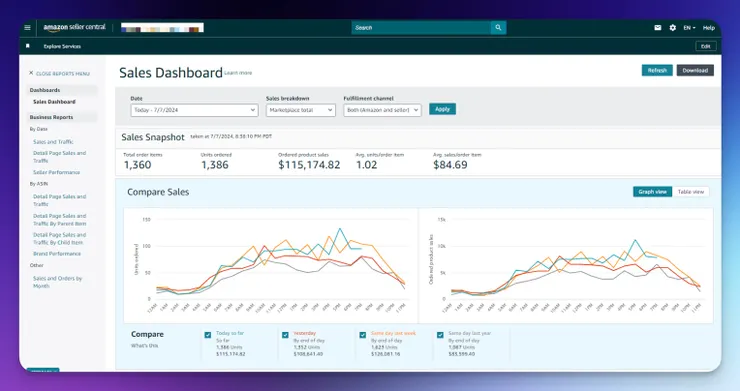
Task: Click the Edit button in top bar
Action: click(706, 46)
